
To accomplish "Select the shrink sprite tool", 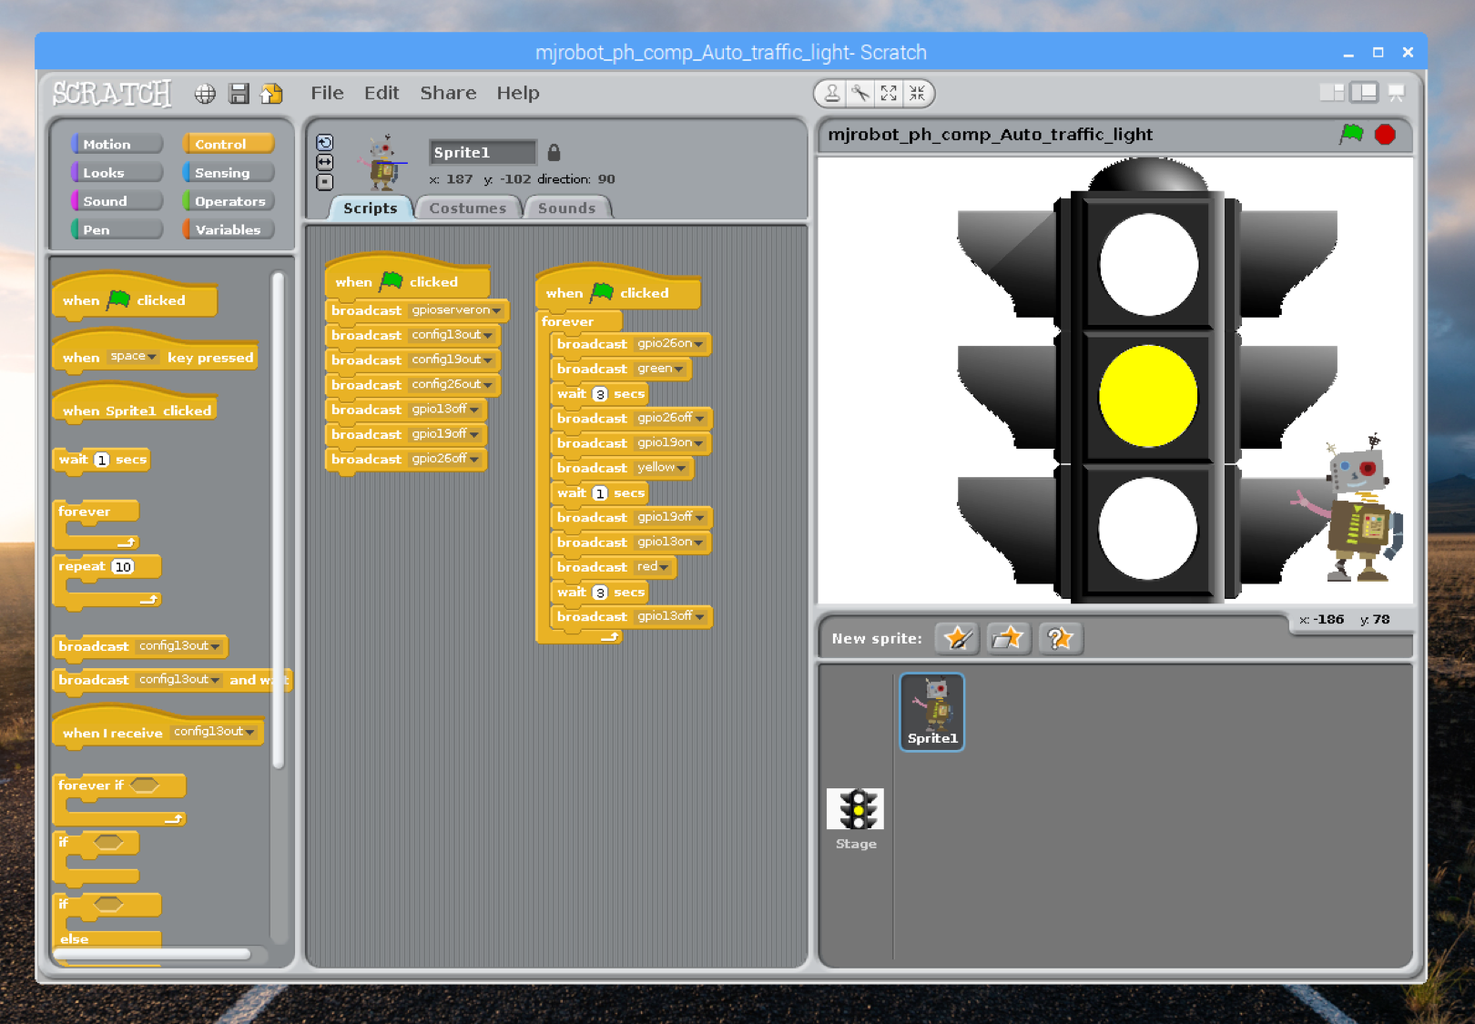I will pos(917,93).
